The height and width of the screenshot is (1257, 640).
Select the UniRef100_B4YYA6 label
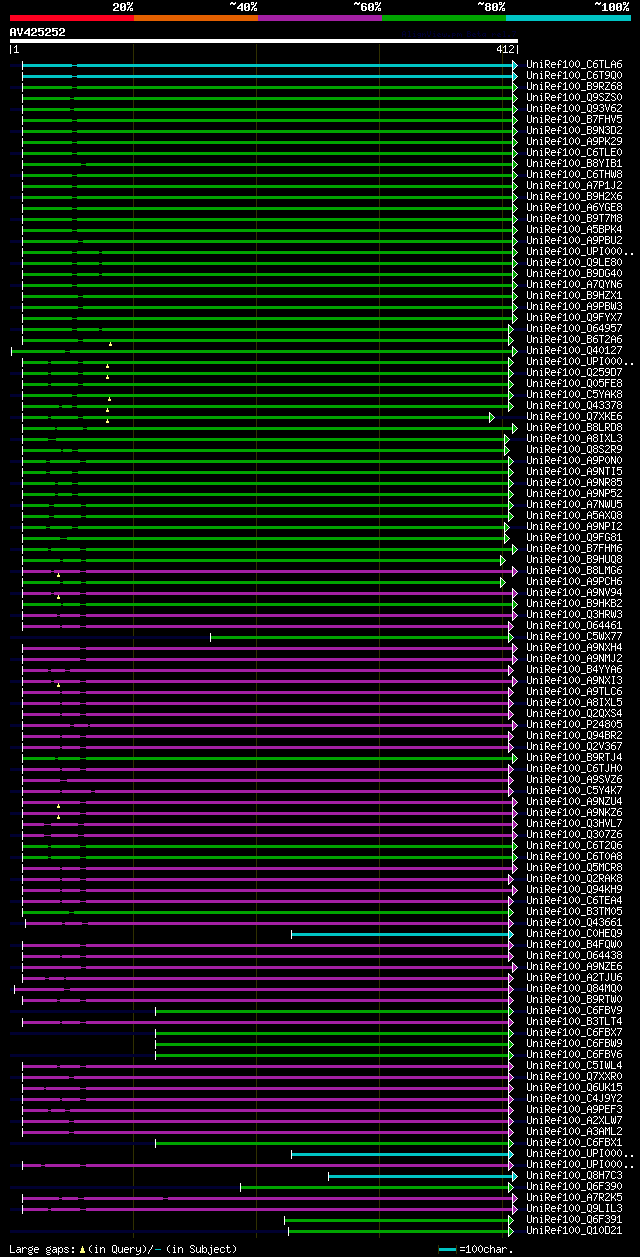[574, 669]
